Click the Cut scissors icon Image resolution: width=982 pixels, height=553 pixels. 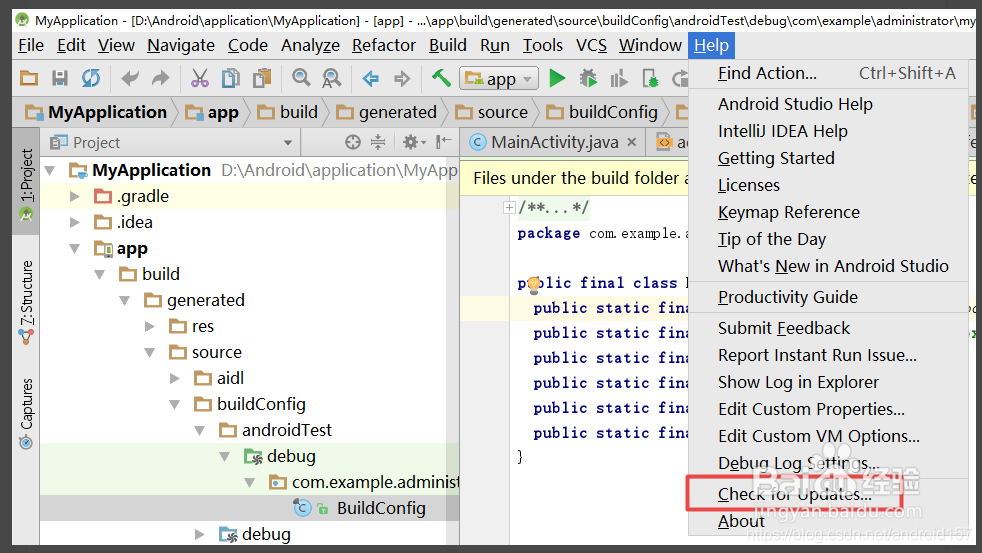tap(199, 78)
